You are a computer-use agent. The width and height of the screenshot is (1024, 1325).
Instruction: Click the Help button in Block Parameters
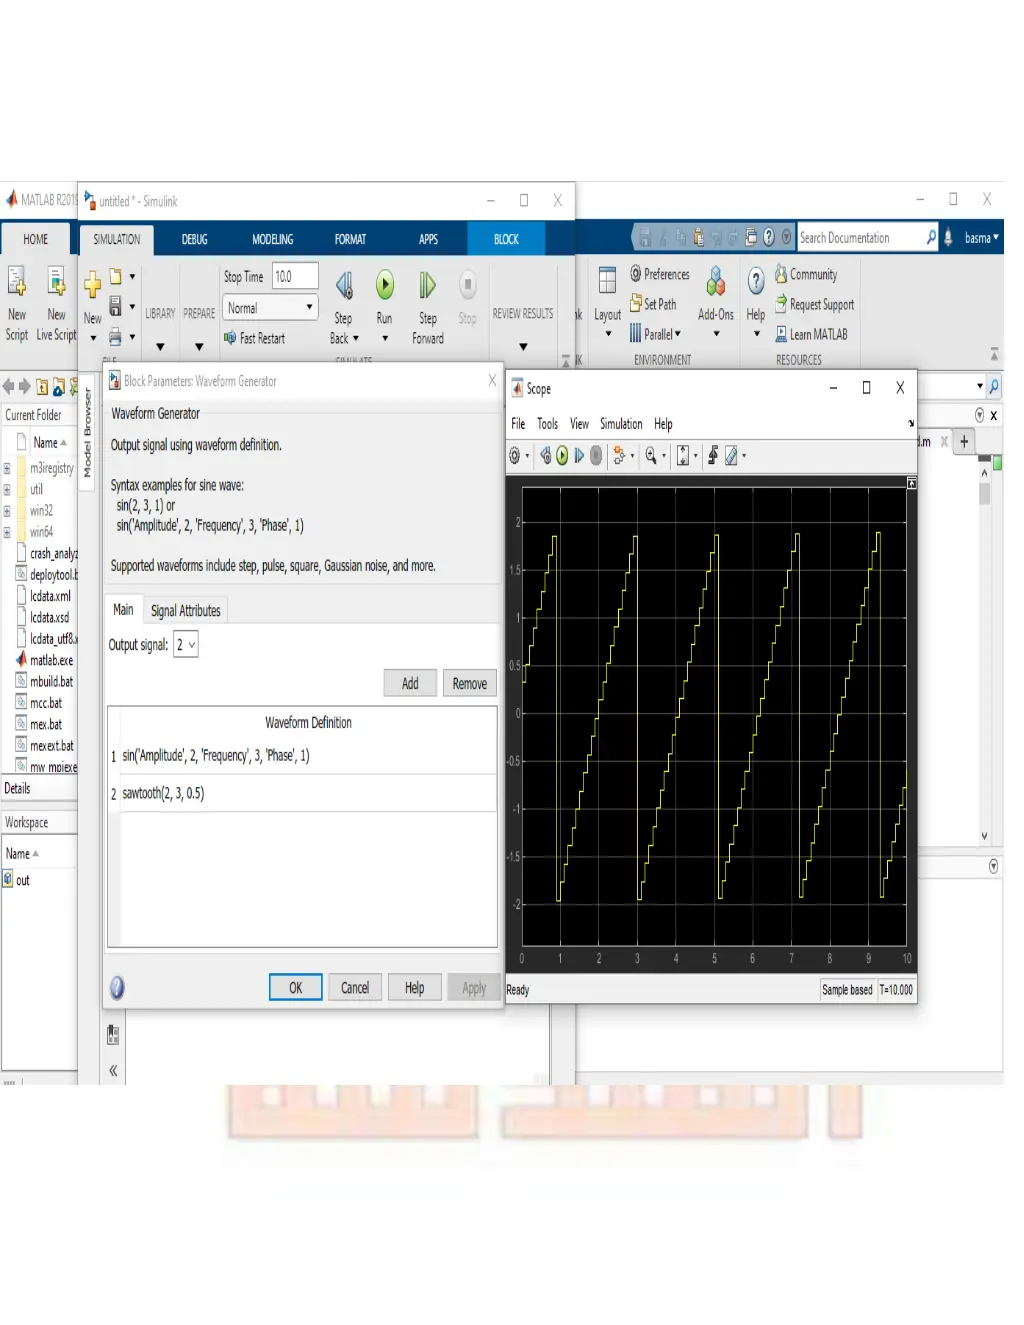(x=414, y=988)
